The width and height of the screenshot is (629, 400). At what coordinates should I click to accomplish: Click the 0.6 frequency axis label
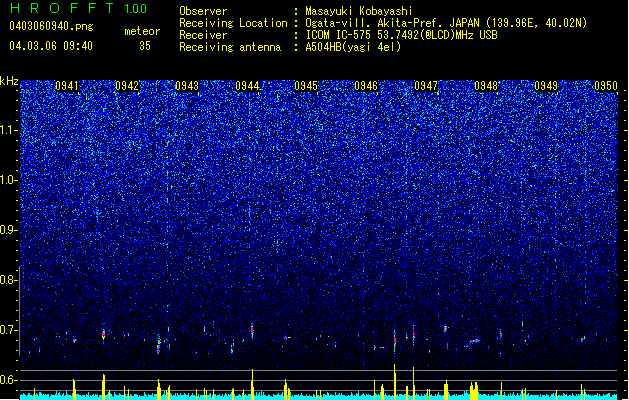click(9, 380)
